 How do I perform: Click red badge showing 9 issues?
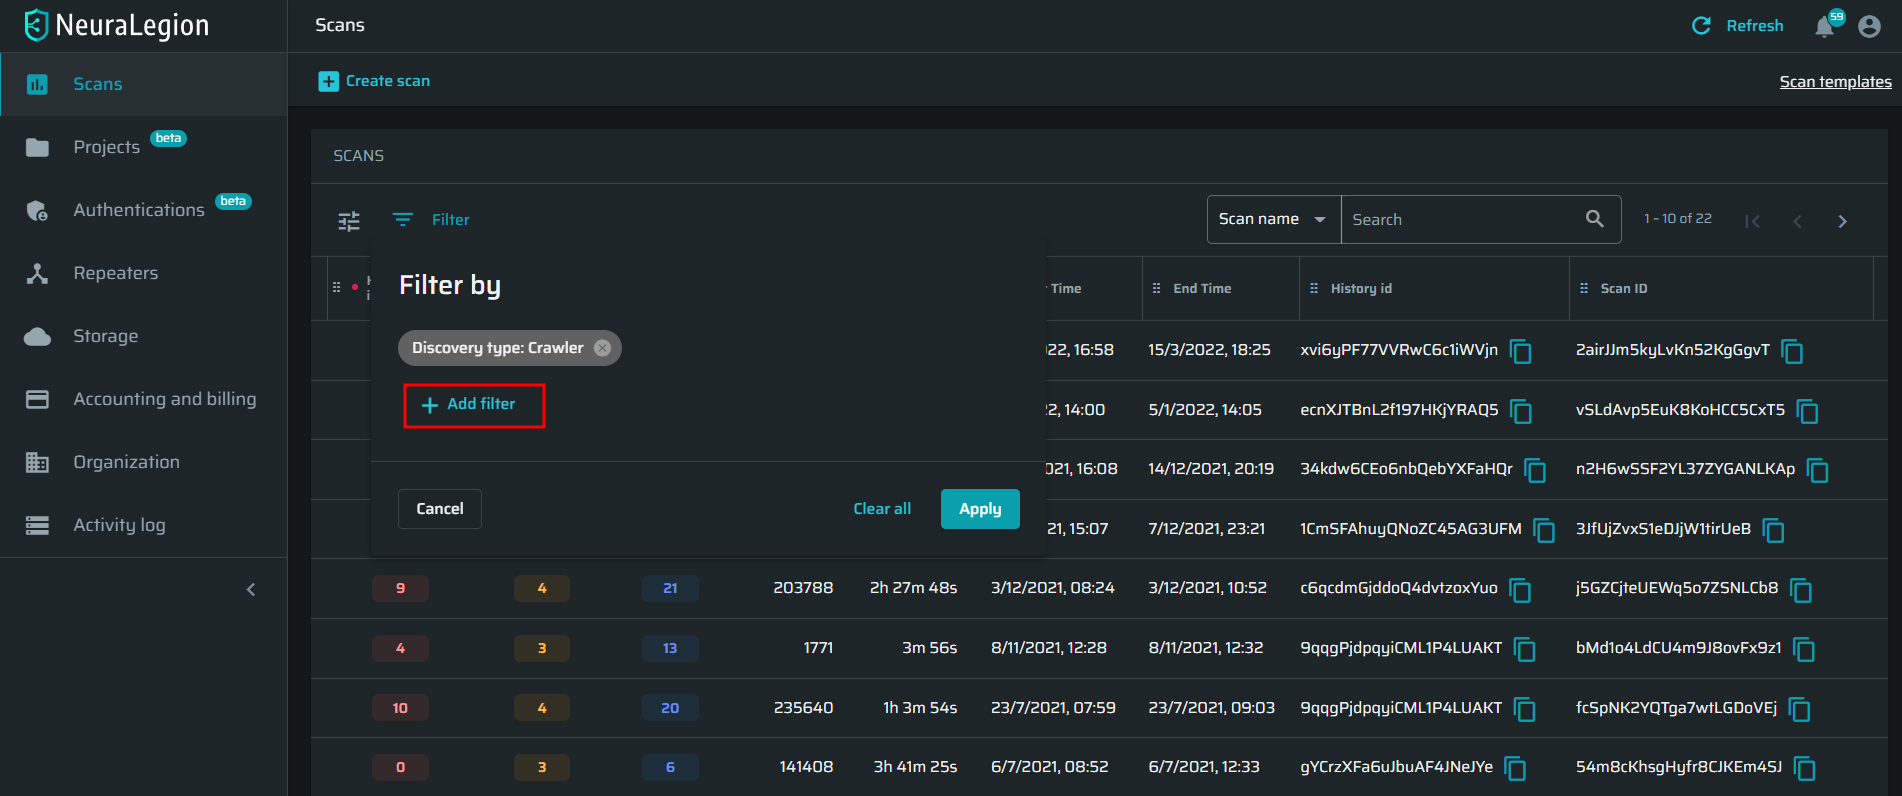tap(400, 588)
